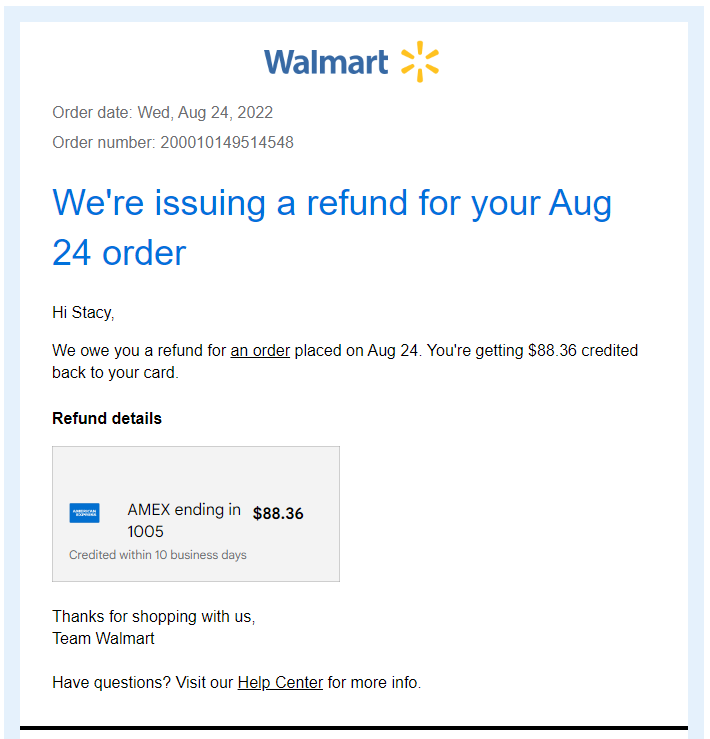
Task: Open the Help Center link
Action: click(x=280, y=682)
